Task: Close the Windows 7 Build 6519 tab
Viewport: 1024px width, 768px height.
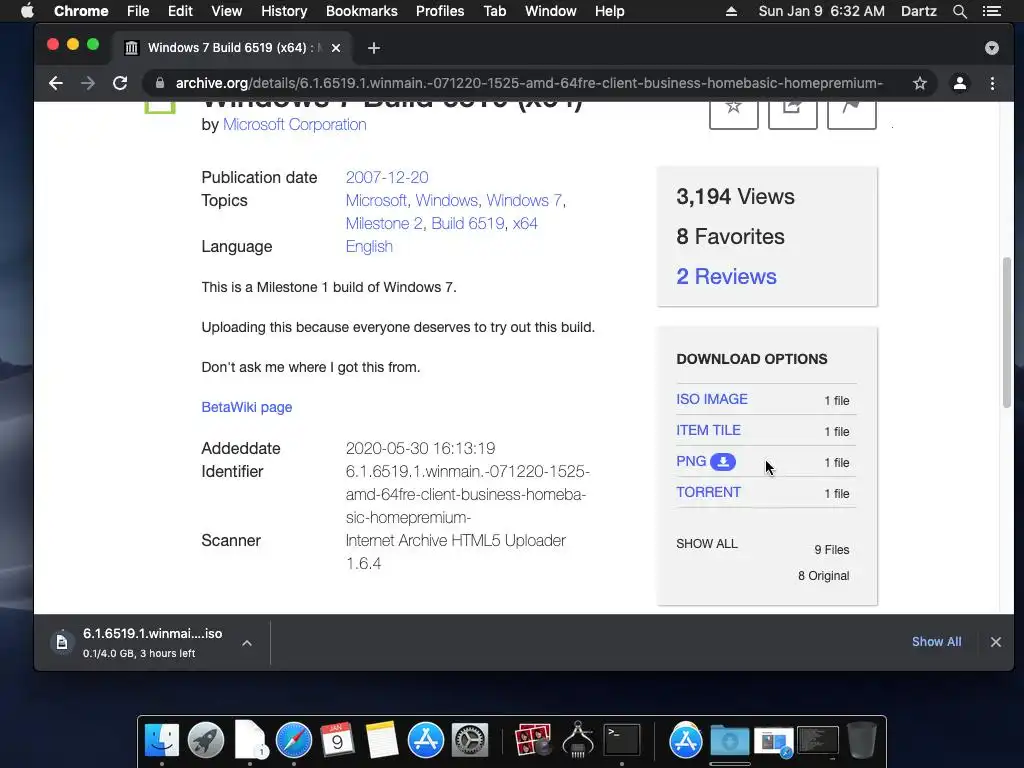Action: coord(336,48)
